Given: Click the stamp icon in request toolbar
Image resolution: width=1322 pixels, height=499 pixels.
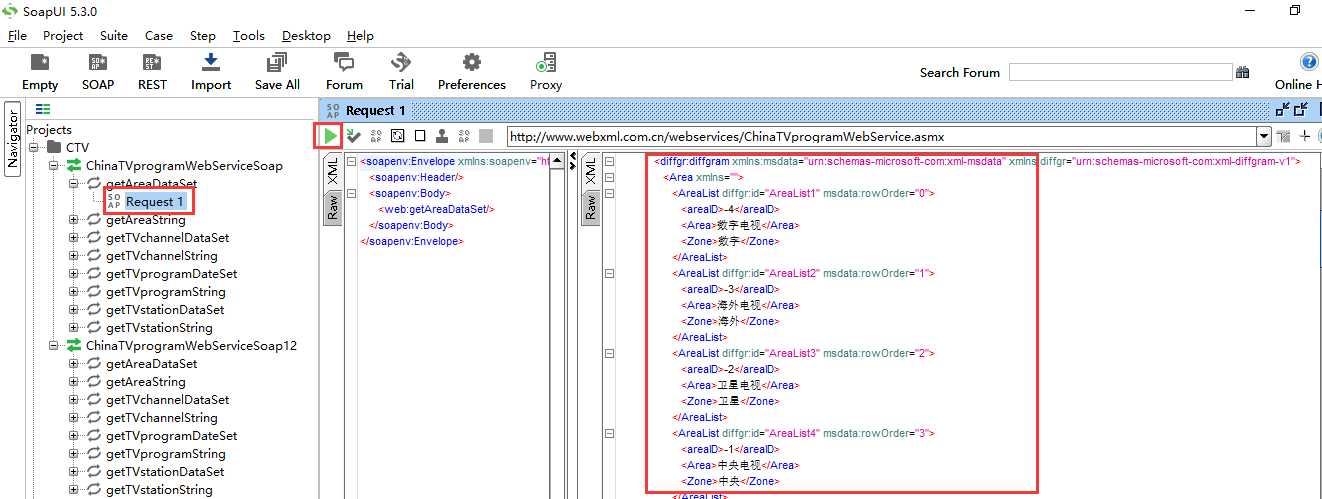Looking at the screenshot, I should (x=442, y=136).
